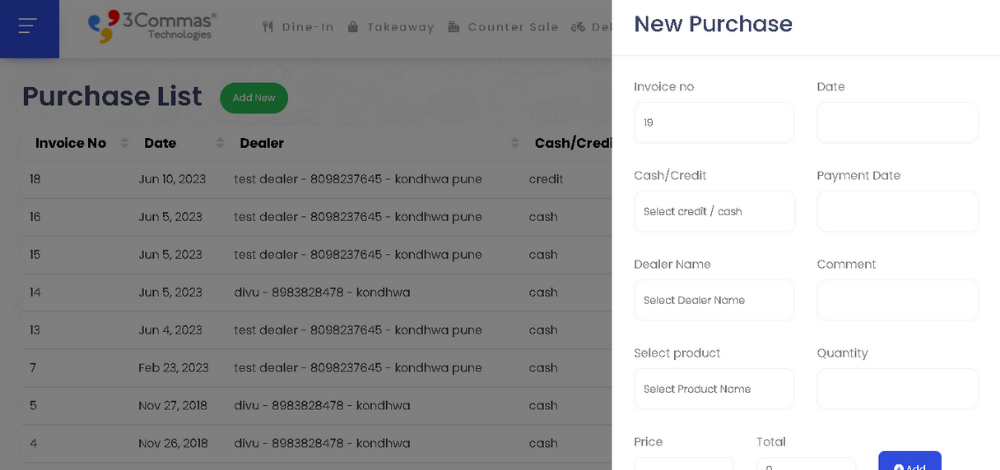Click the Dine-In fork and knife icon
This screenshot has width=1000, height=470.
point(268,27)
